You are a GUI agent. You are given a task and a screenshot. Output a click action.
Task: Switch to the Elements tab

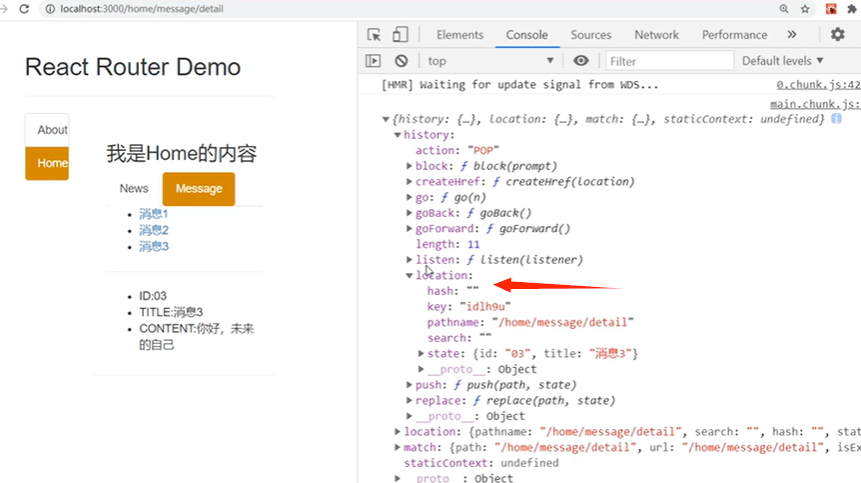pyautogui.click(x=460, y=35)
